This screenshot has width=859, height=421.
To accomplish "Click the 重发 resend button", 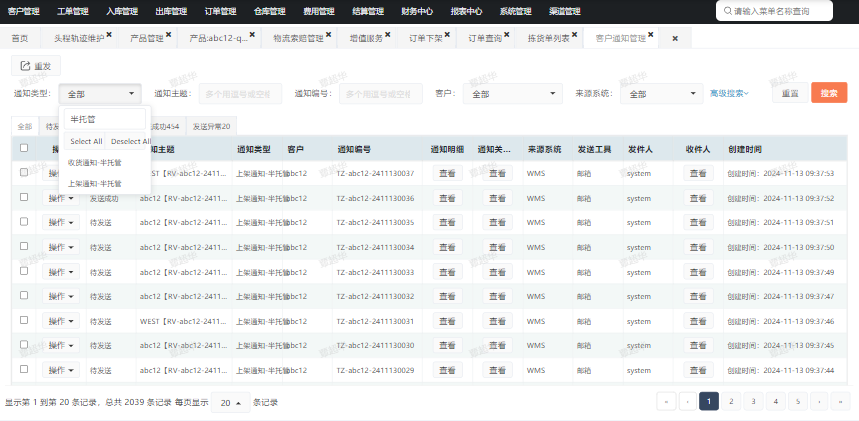I will (x=36, y=66).
